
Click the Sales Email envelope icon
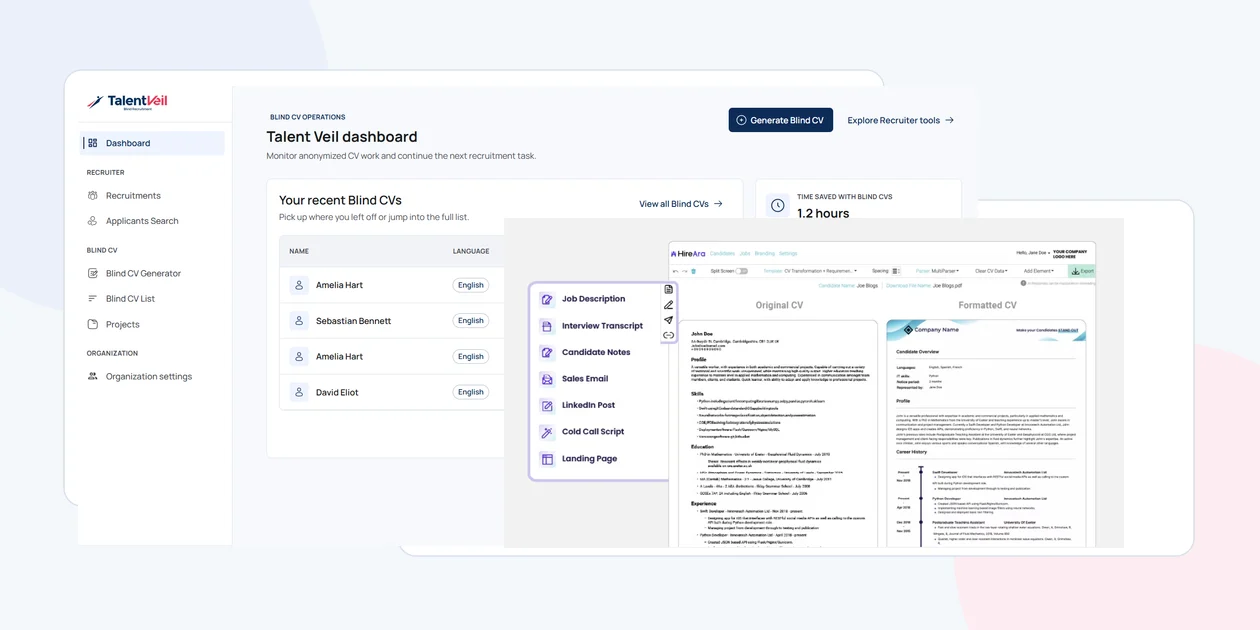(547, 379)
